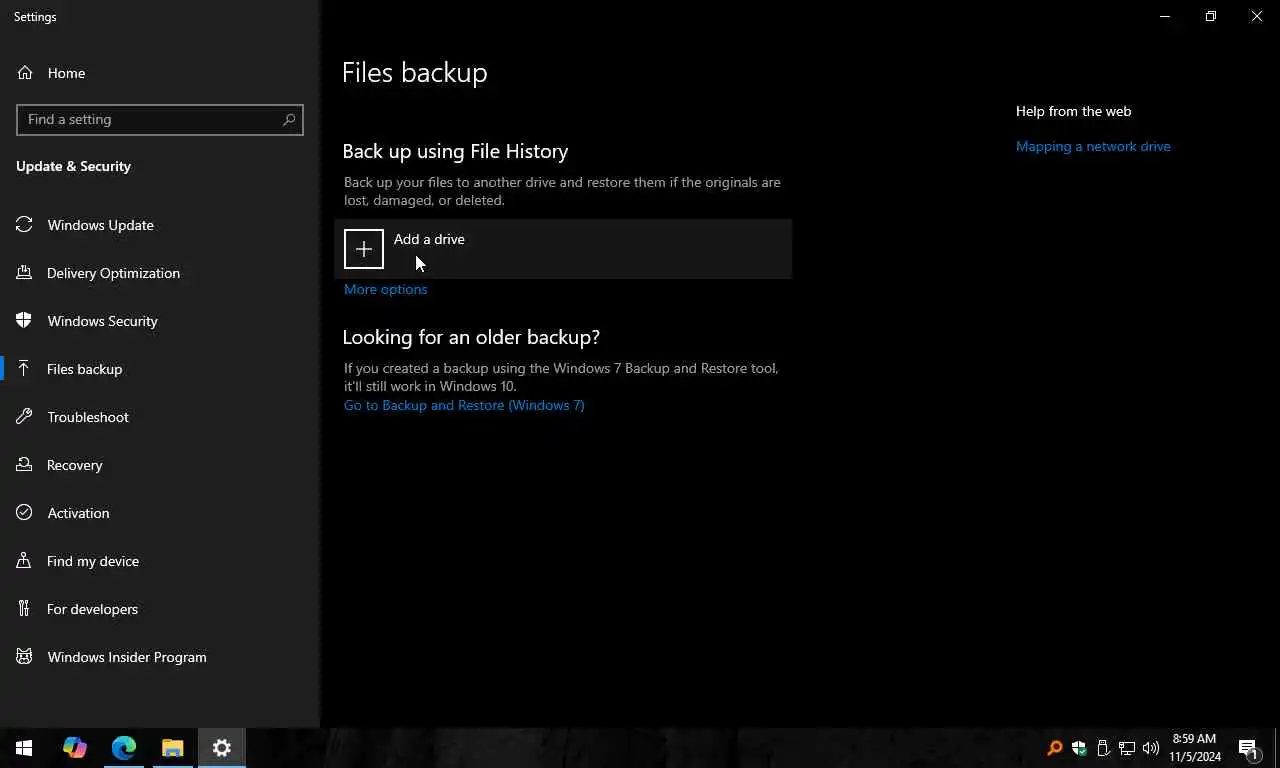Viewport: 1280px width, 768px height.
Task: Click the plus icon to add a drive
Action: (x=363, y=249)
